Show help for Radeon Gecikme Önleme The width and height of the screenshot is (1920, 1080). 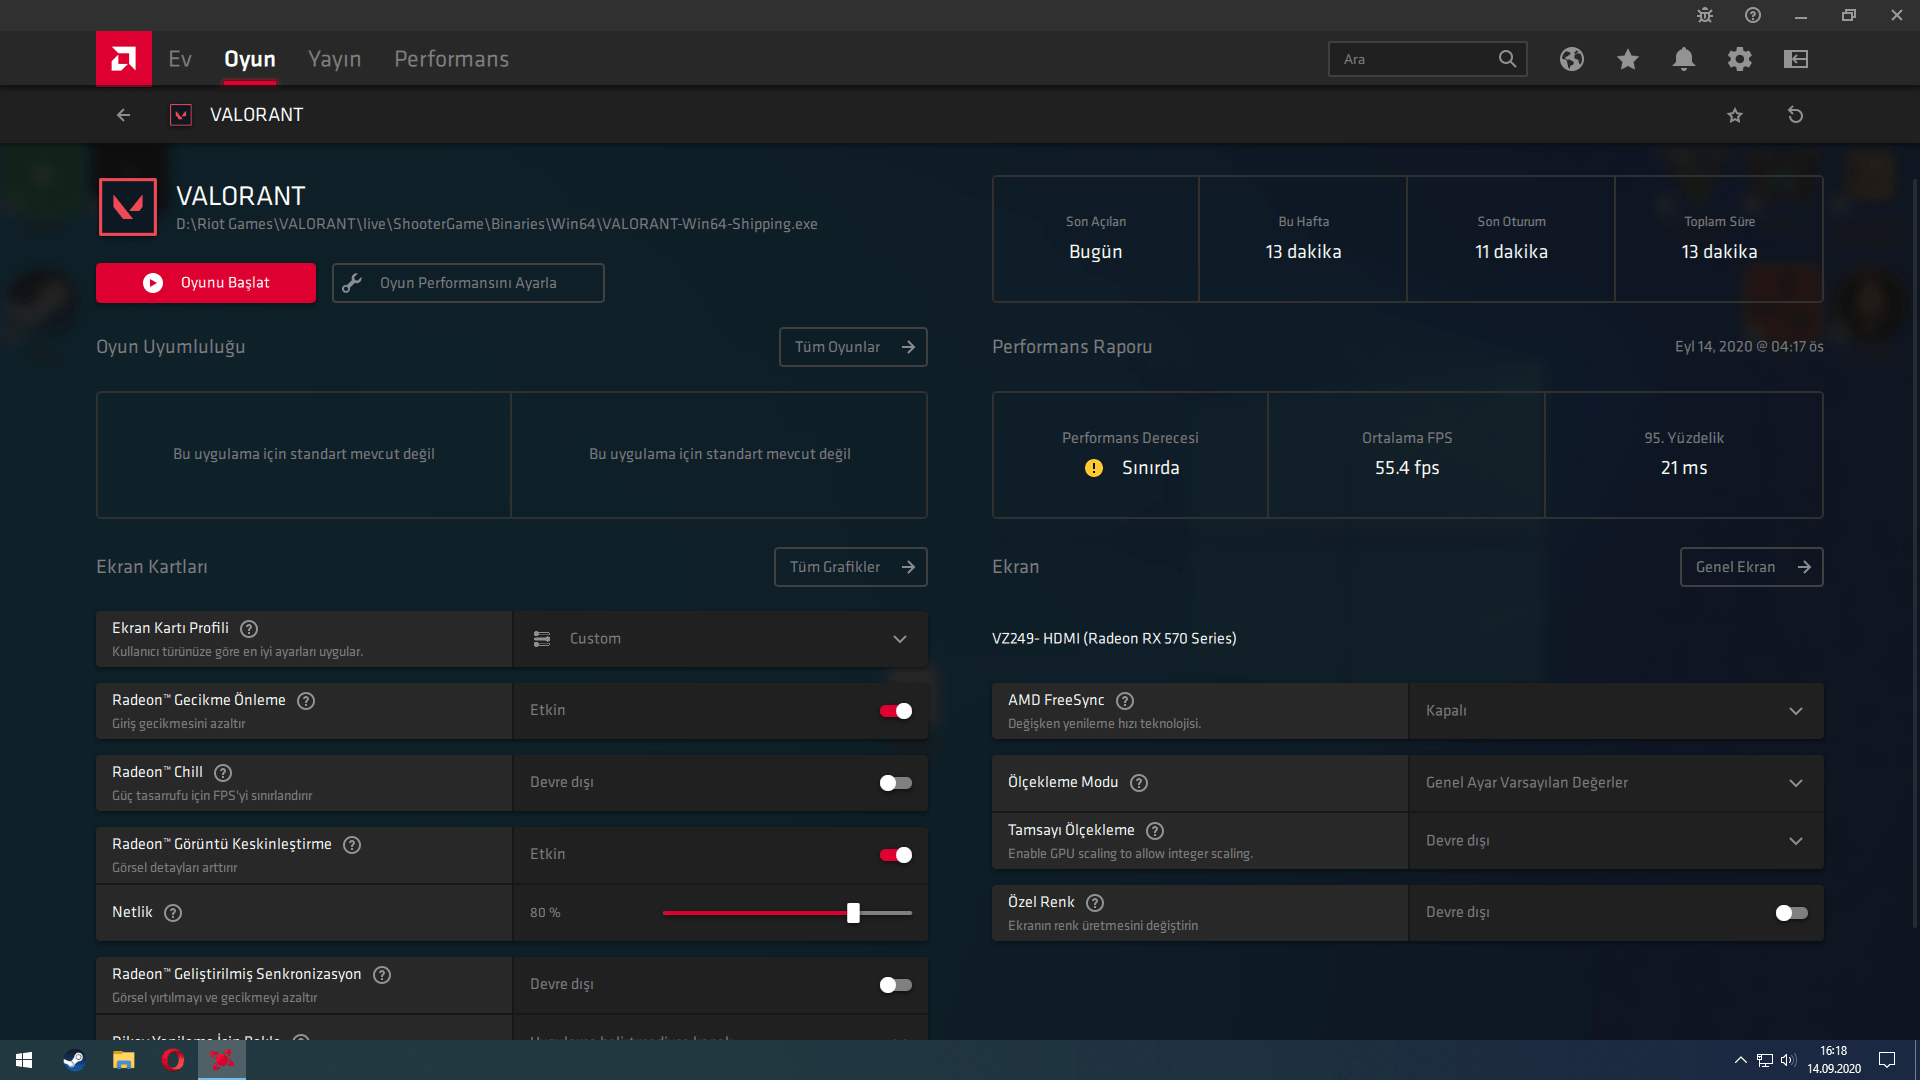point(306,701)
